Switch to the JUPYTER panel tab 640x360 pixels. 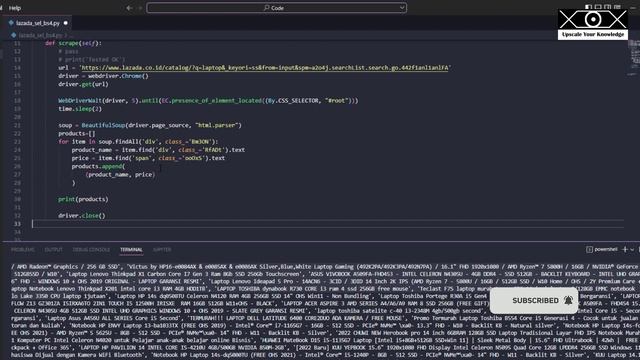(x=162, y=249)
